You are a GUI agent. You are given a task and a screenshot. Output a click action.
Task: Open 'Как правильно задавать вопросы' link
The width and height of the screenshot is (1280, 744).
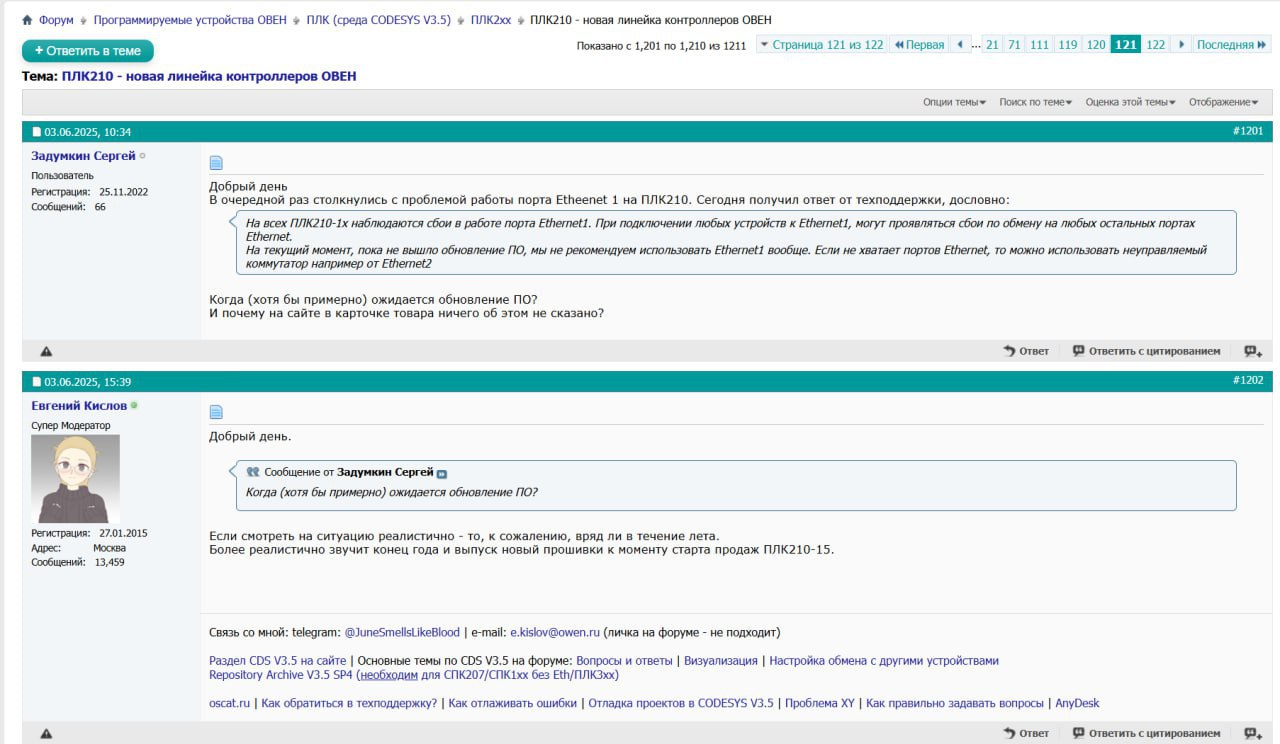coord(955,703)
